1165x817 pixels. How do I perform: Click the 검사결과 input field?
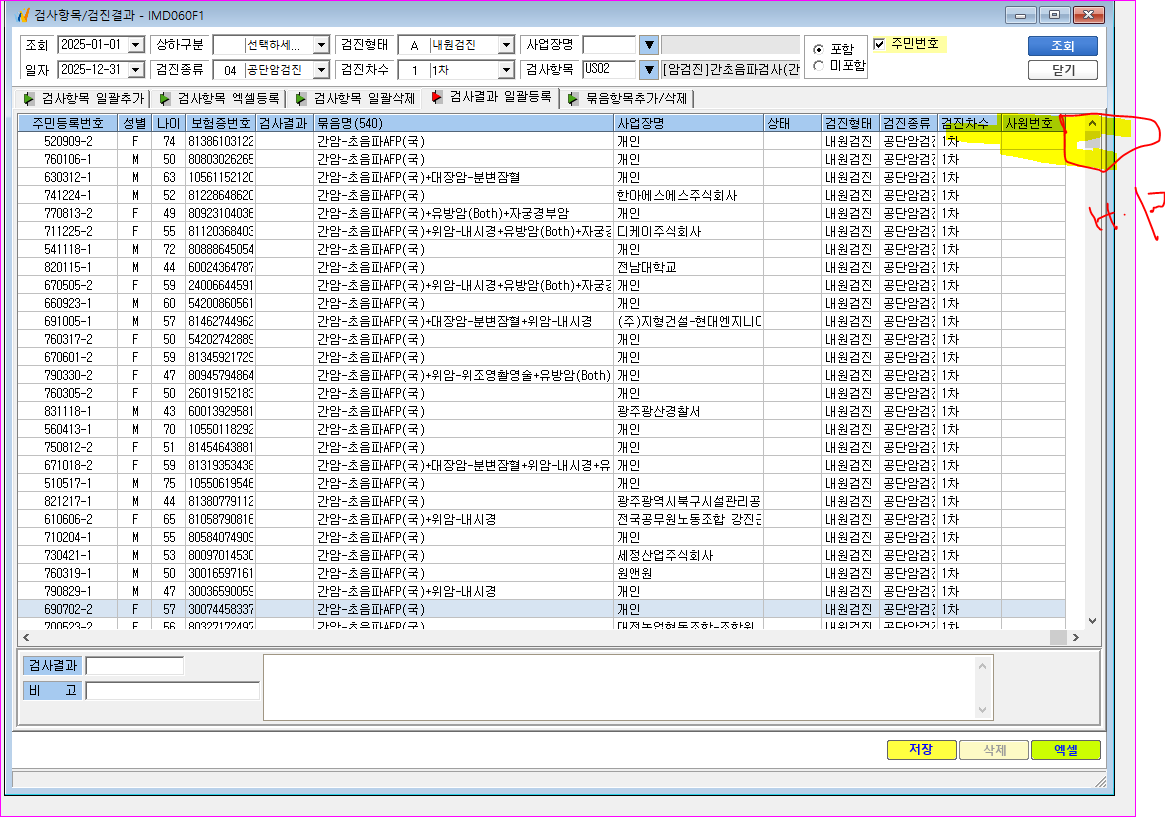(134, 665)
